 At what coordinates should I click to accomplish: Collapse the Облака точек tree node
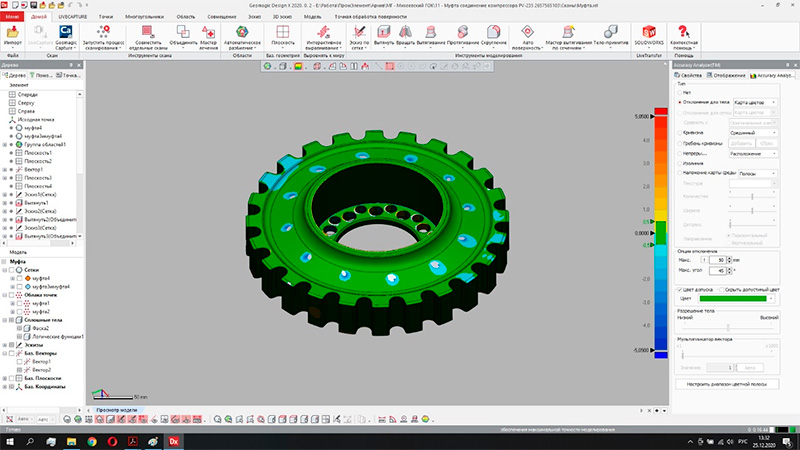(5, 295)
